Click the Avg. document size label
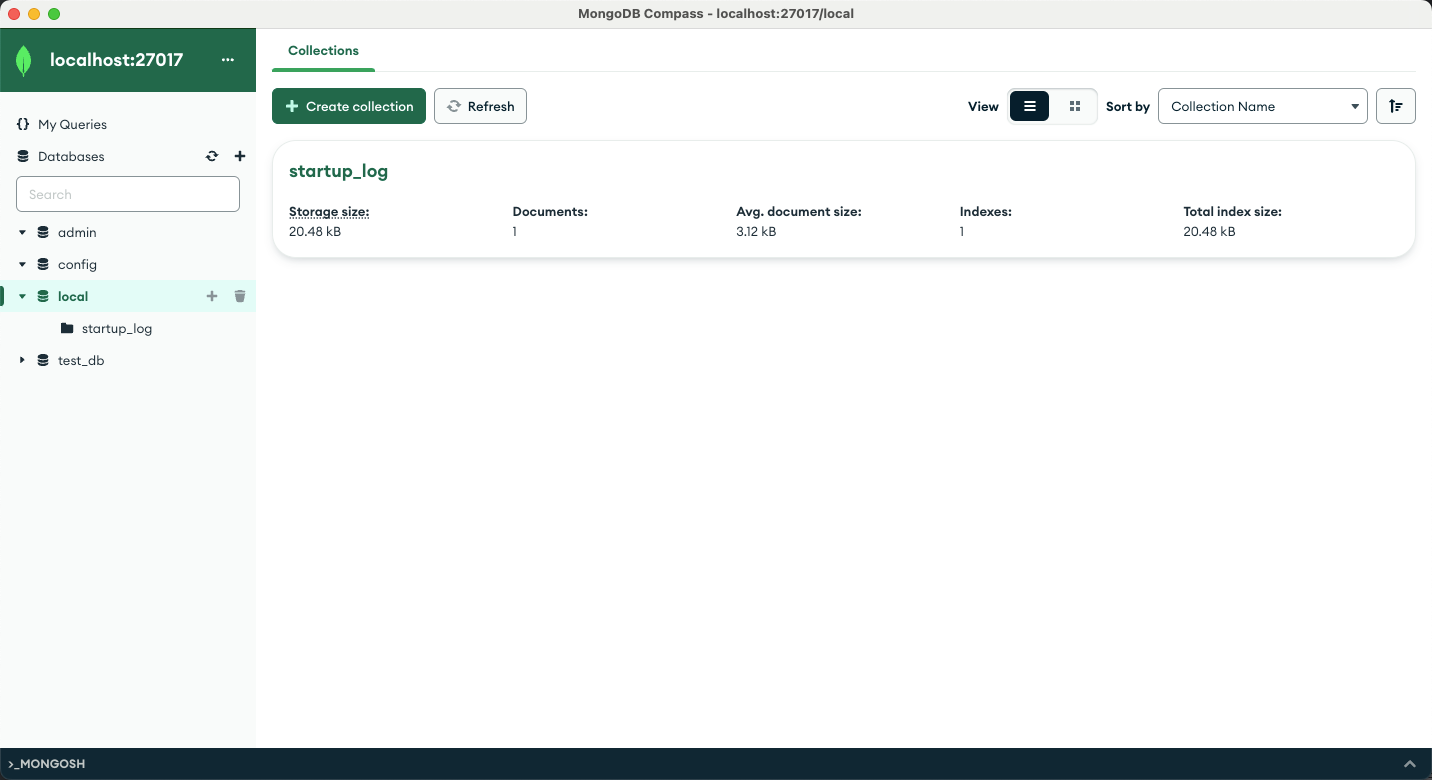This screenshot has height=780, width=1432. point(799,212)
